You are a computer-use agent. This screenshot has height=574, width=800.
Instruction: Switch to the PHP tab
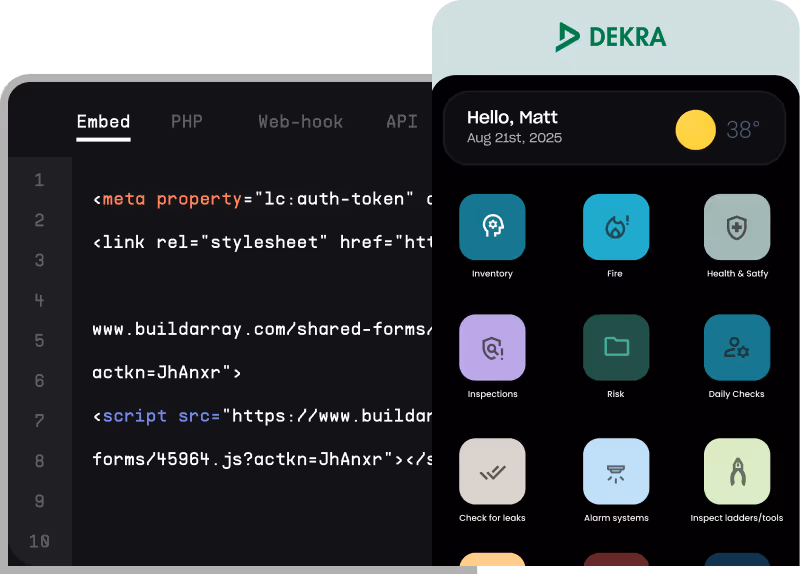pos(187,122)
